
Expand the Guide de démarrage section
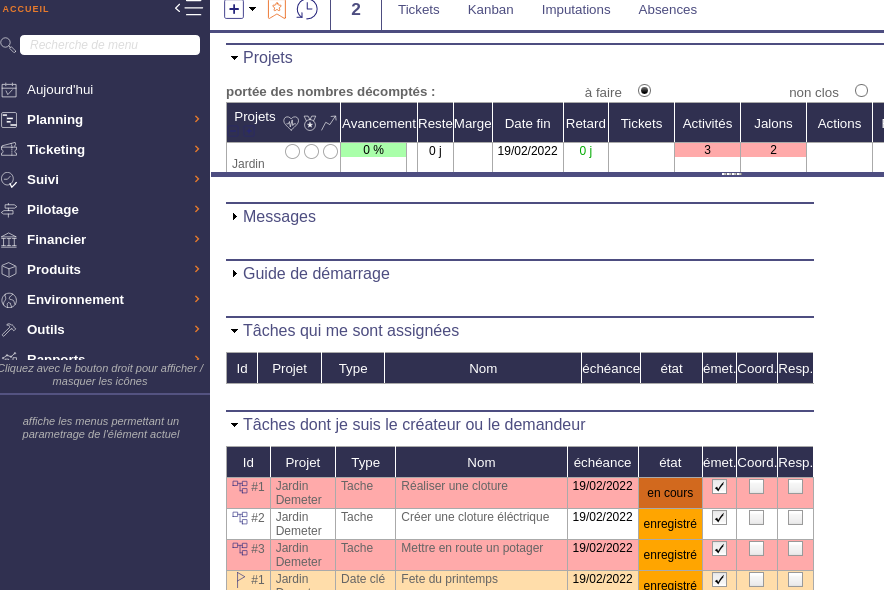234,273
